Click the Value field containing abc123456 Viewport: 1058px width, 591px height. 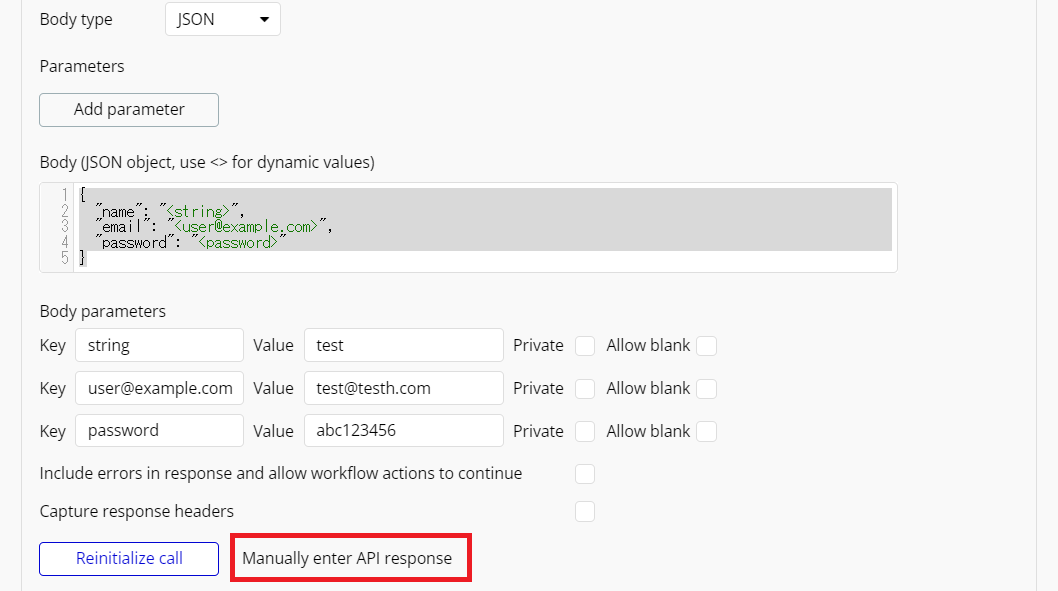403,431
